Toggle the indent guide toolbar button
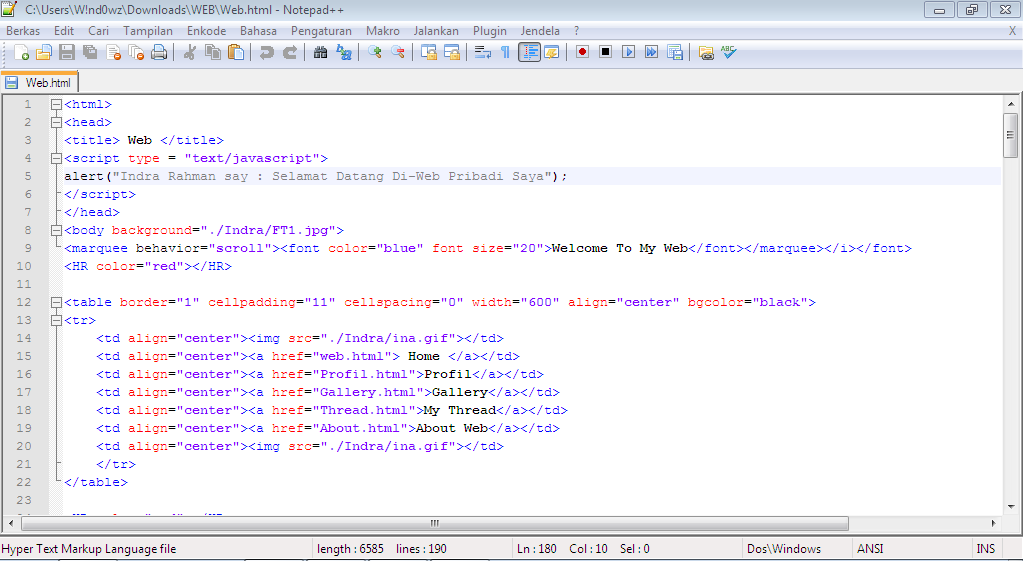The width and height of the screenshot is (1023, 561). [529, 52]
